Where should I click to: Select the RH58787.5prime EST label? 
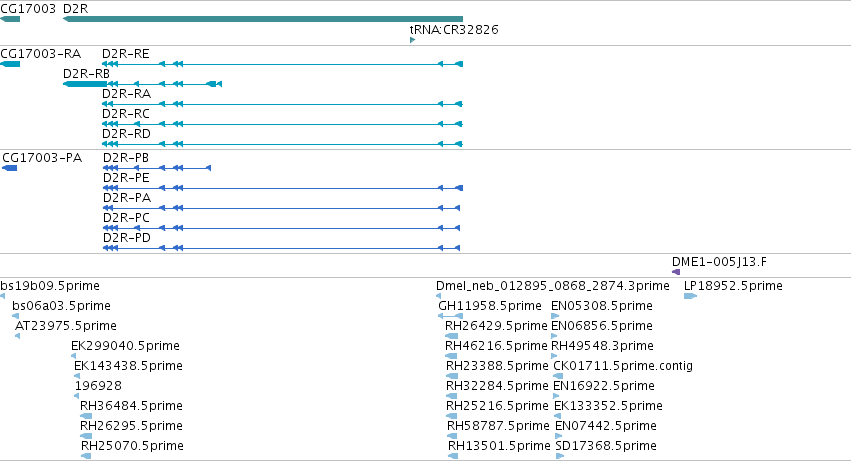pos(498,427)
